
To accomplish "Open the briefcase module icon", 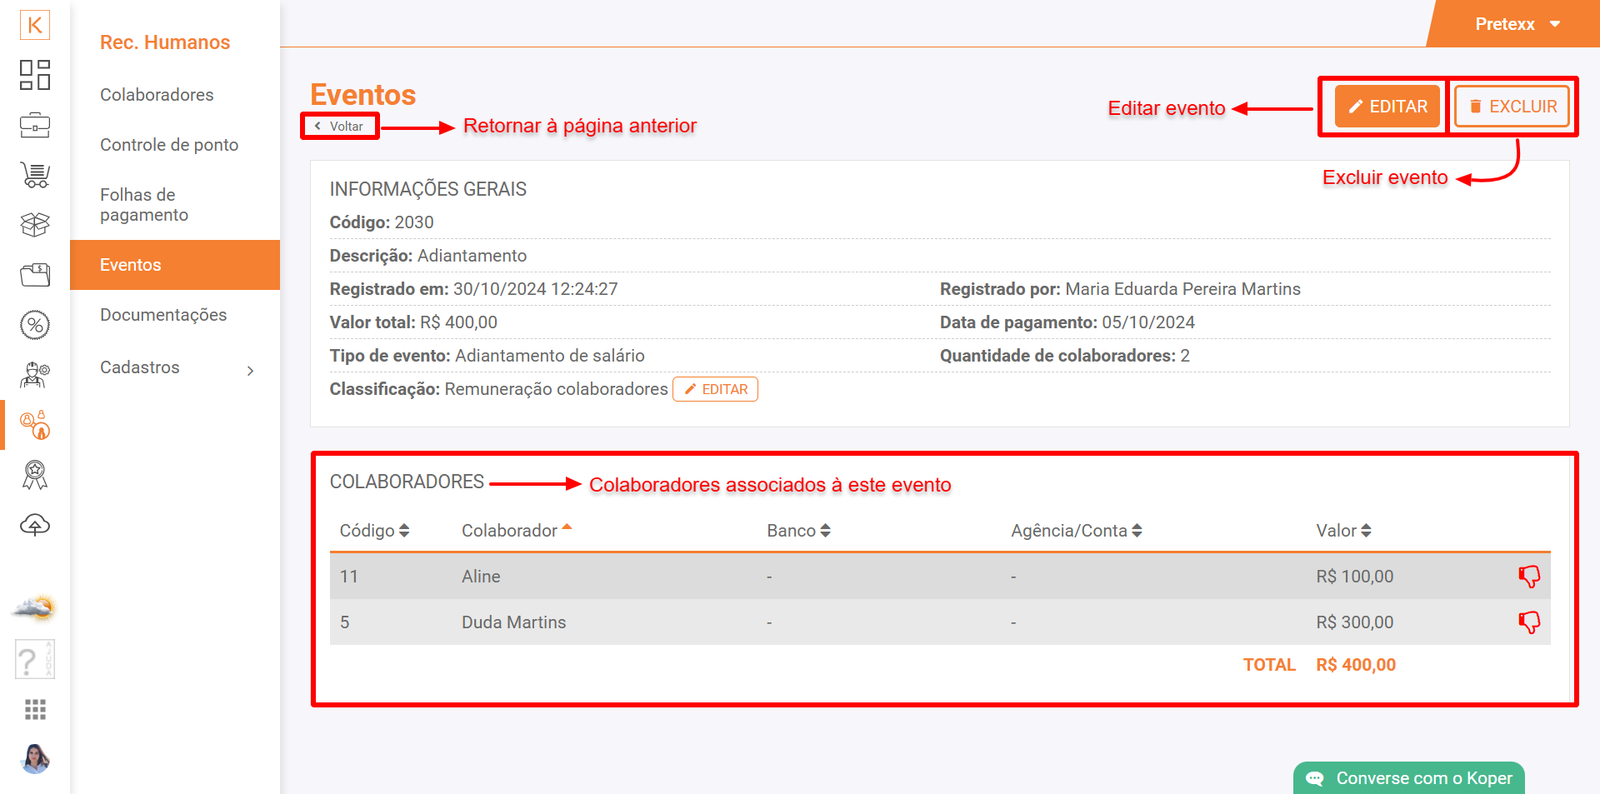I will pos(35,126).
